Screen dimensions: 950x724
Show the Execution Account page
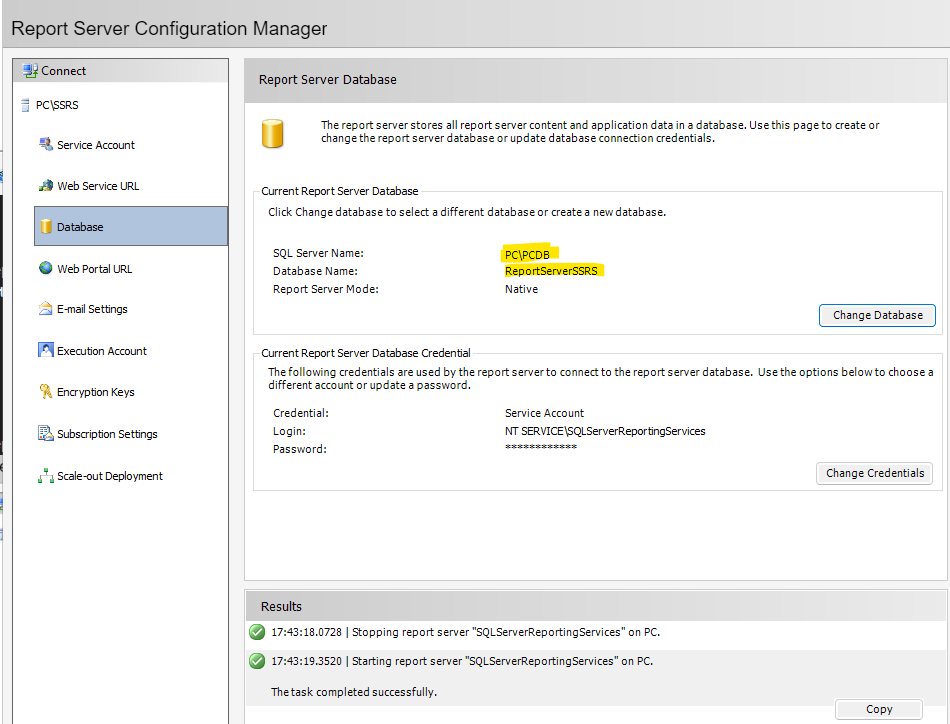(x=102, y=351)
